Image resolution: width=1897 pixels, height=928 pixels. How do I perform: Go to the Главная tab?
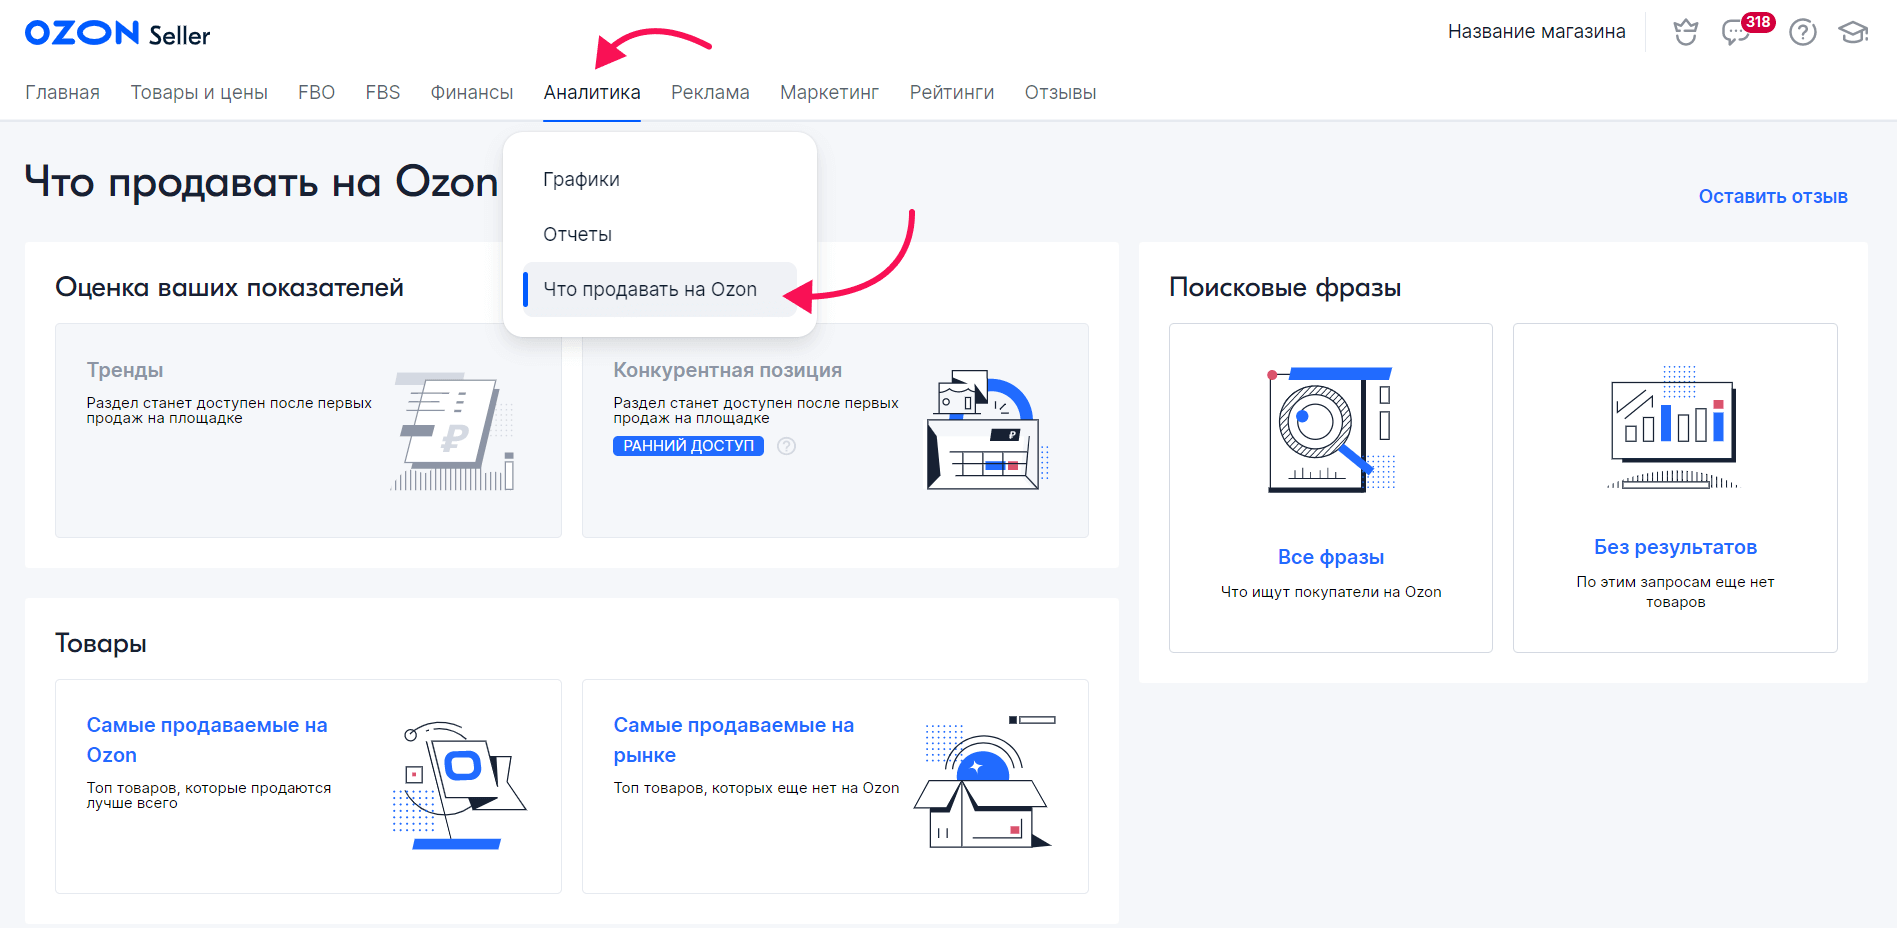point(62,93)
